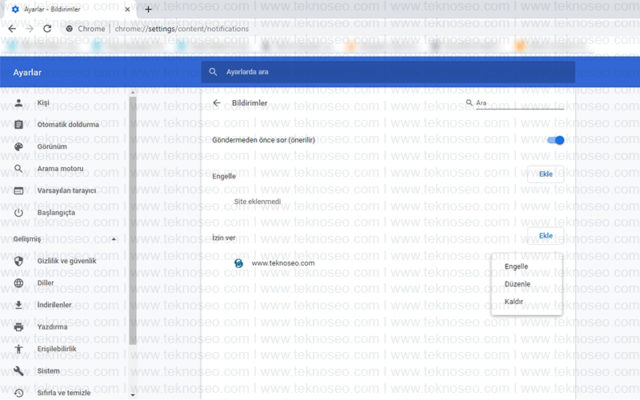Reload the settings page
Viewport: 640px width, 400px height.
click(x=47, y=29)
